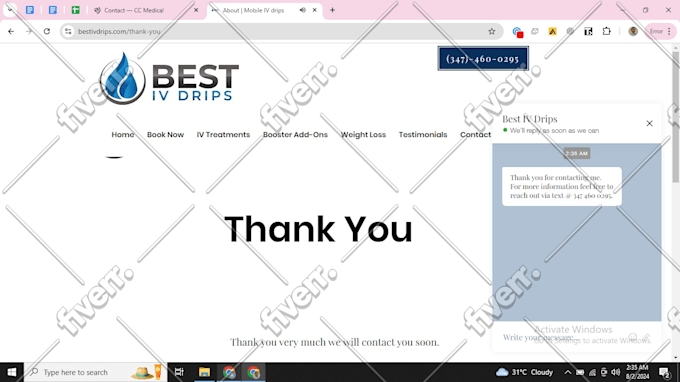The image size is (680, 382).
Task: Open the Testimonials page link
Action: [423, 135]
